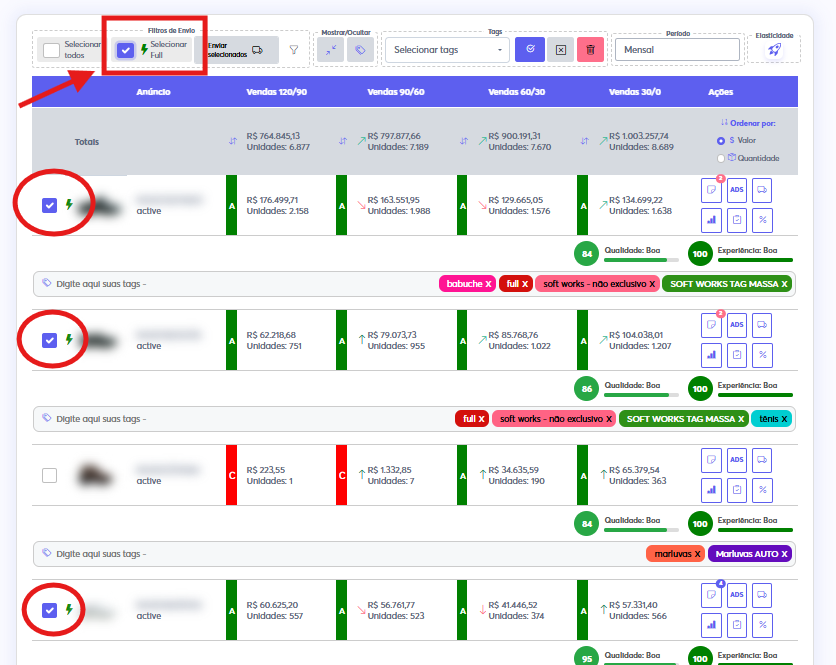The width and height of the screenshot is (836, 665).
Task: Click the collapse arrows icon under Mostrar/Ocultar
Action: click(331, 50)
